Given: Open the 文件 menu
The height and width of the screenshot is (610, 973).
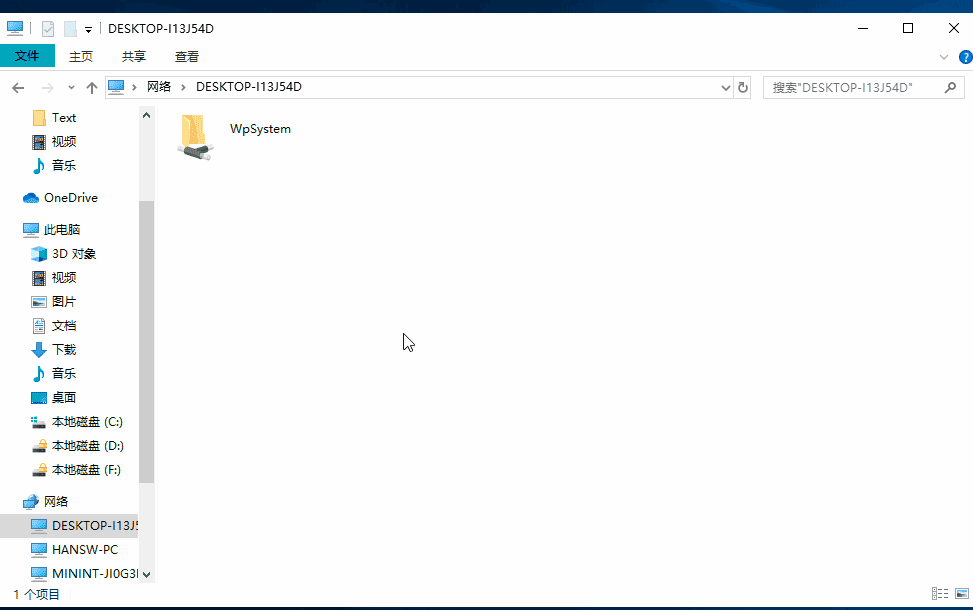Looking at the screenshot, I should [x=27, y=56].
